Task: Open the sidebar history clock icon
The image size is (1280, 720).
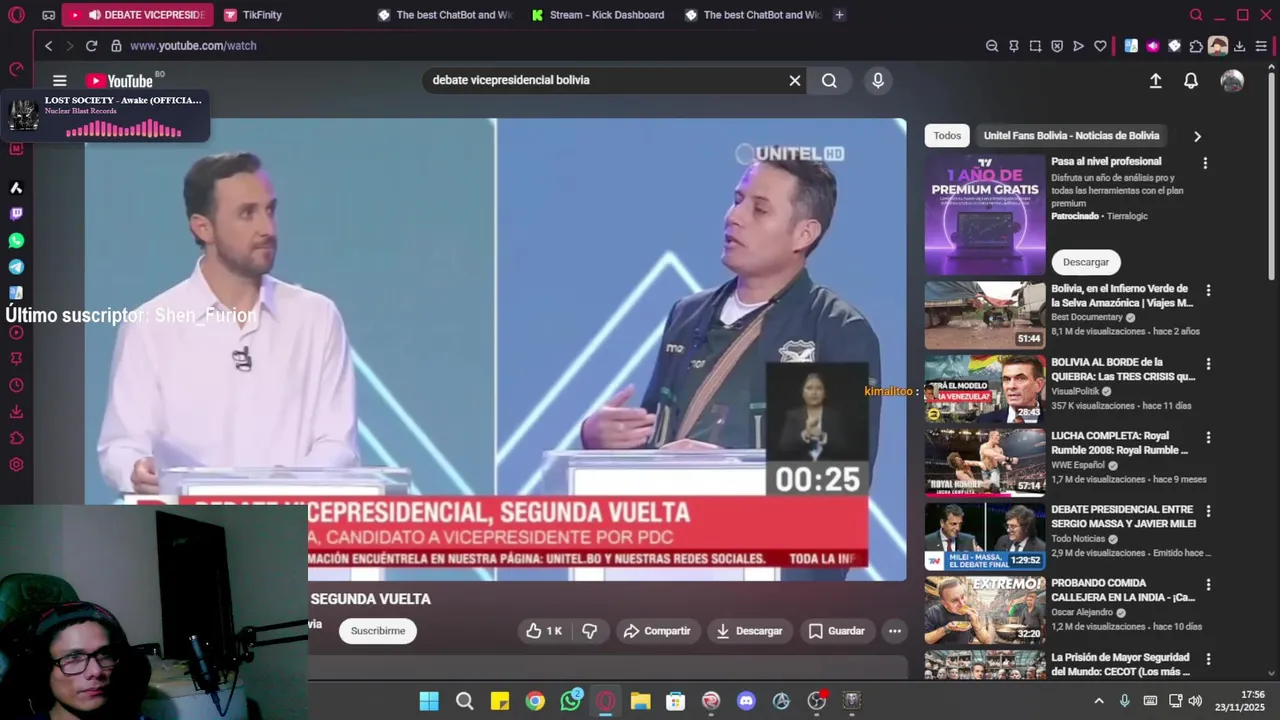Action: [x=16, y=385]
